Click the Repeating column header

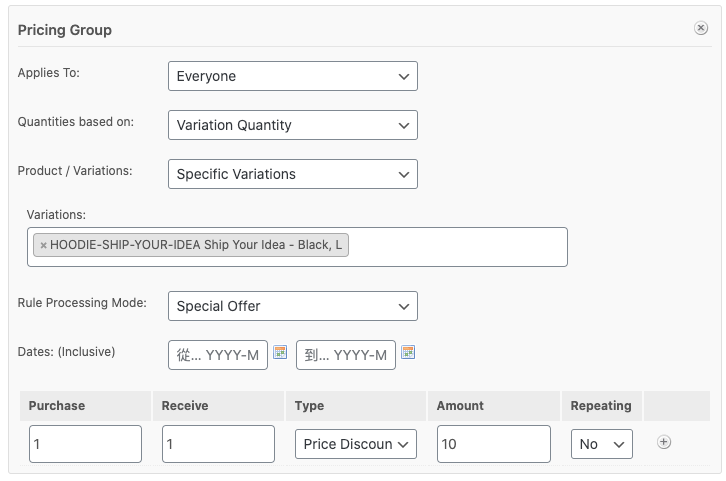click(600, 406)
